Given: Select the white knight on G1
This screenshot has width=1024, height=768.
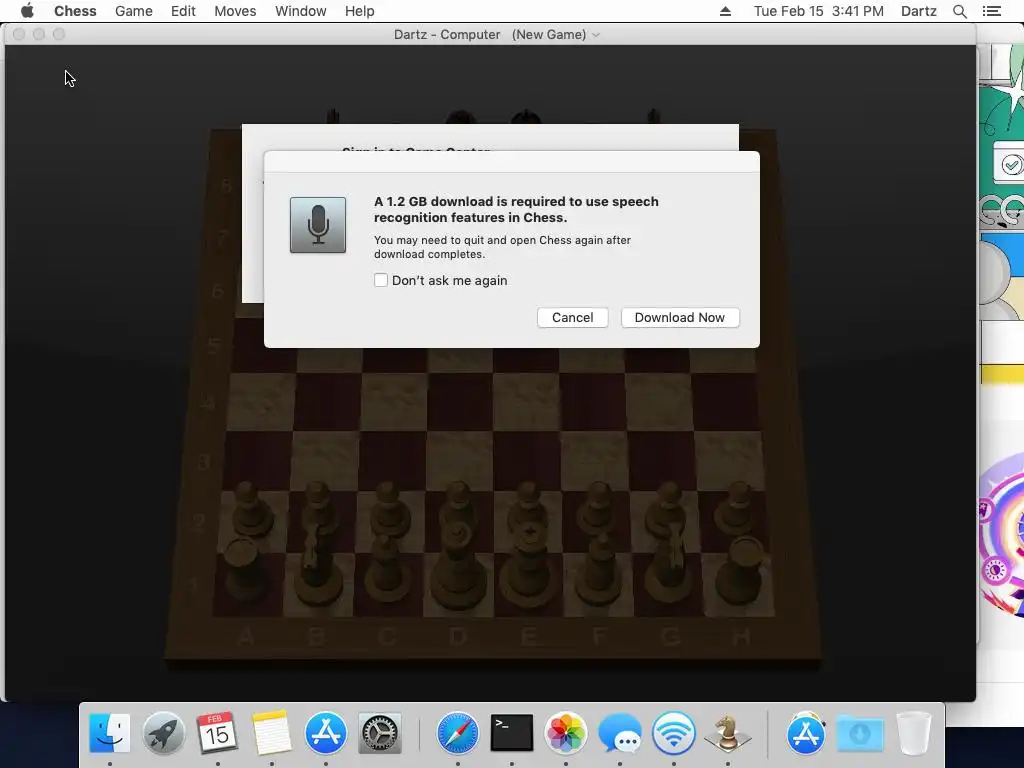Looking at the screenshot, I should (671, 562).
